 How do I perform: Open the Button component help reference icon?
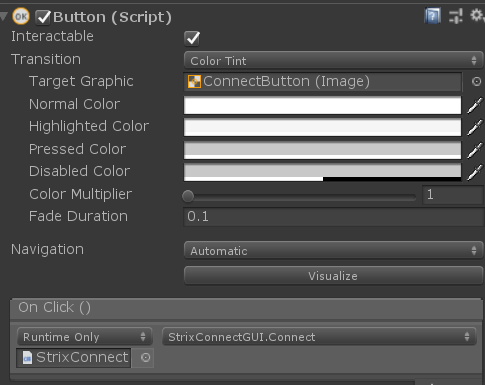(x=432, y=16)
